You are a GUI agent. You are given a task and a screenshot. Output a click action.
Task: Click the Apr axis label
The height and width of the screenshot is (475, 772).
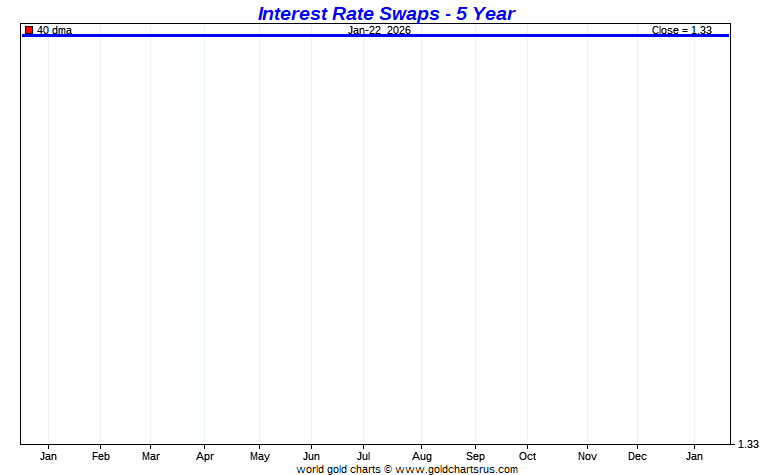click(205, 456)
